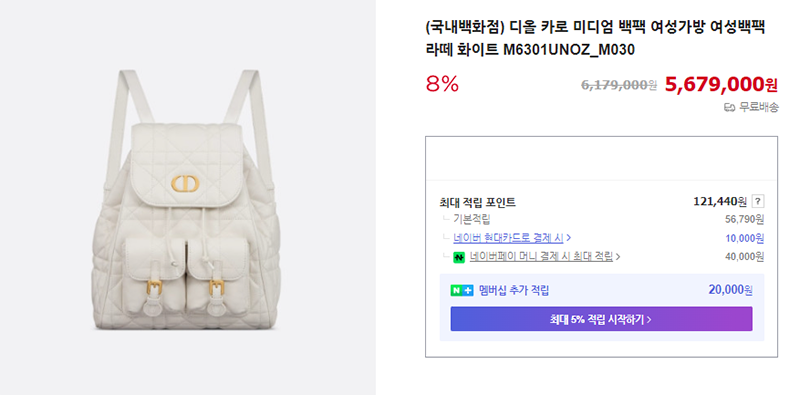The width and height of the screenshot is (800, 395).
Task: Click the question mark help icon
Action: (758, 202)
